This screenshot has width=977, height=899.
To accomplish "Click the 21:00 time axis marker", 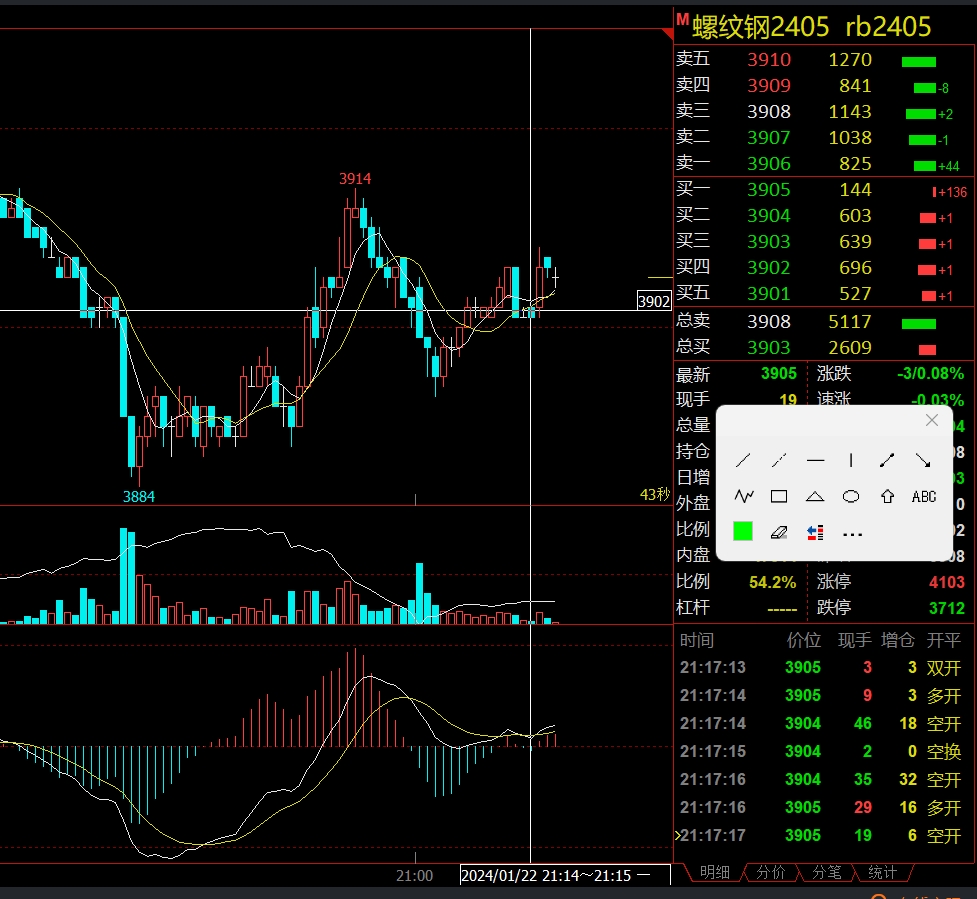I will point(414,876).
